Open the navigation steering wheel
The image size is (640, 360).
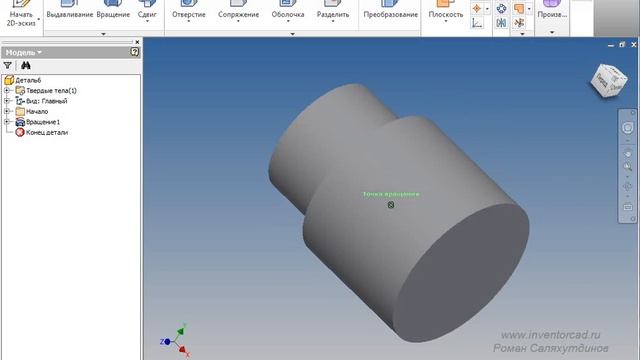[628, 128]
